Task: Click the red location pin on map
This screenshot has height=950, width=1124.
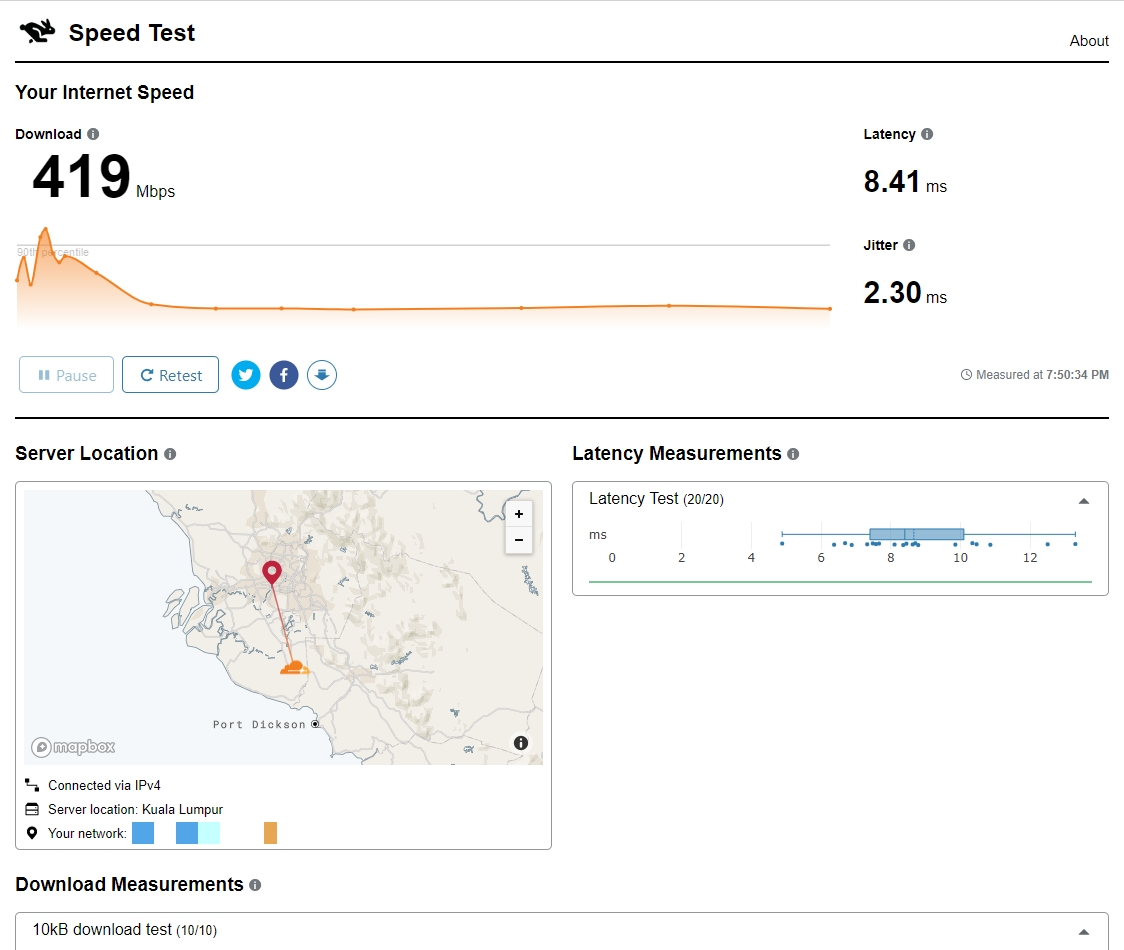Action: point(271,572)
